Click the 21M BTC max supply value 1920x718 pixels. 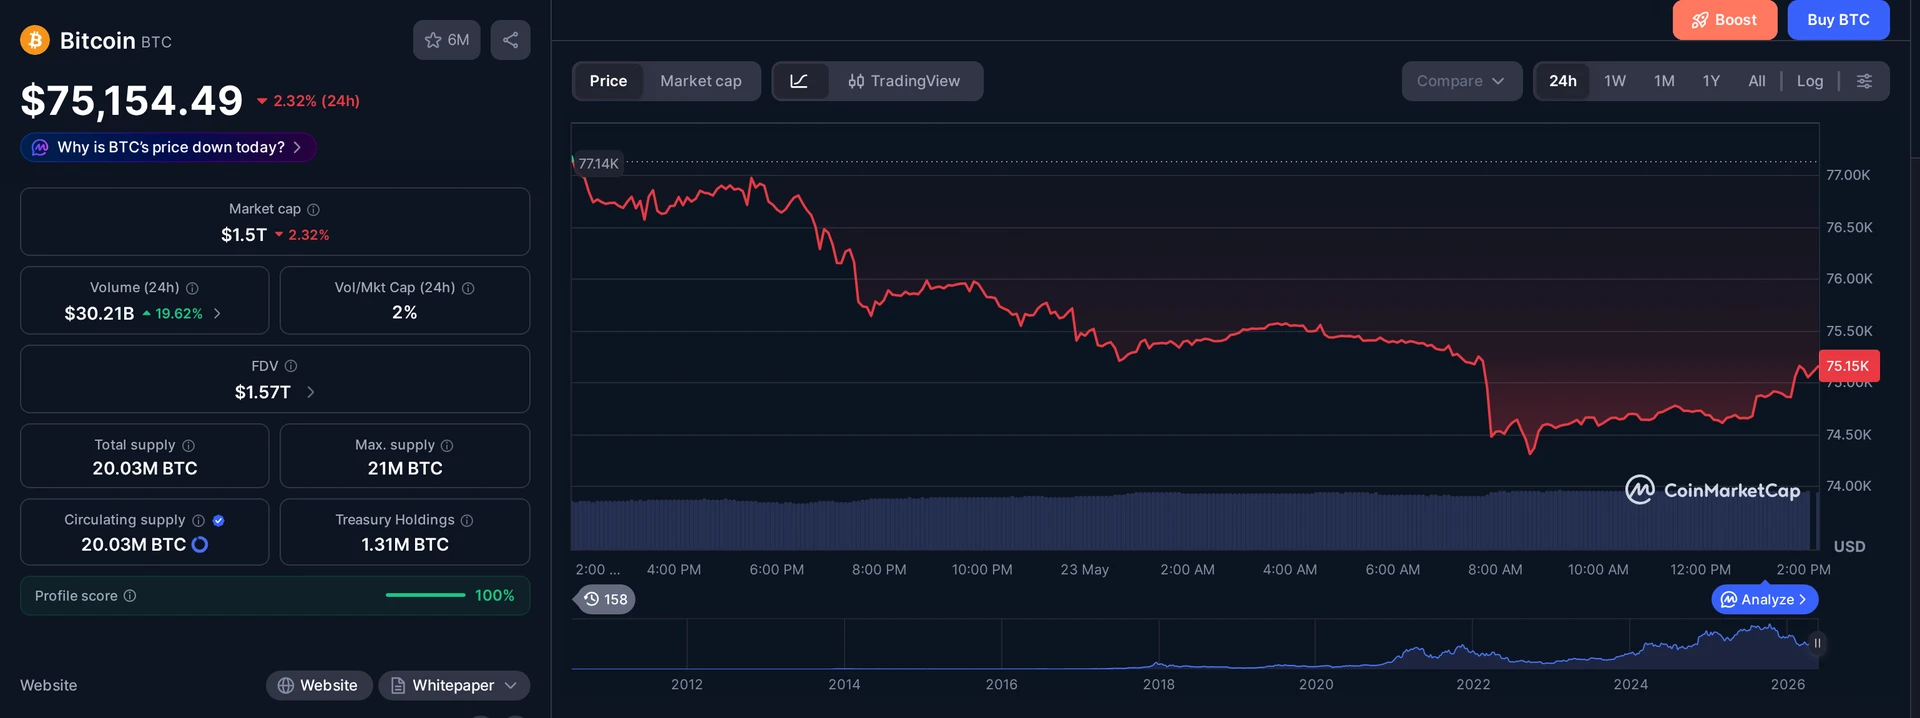405,468
